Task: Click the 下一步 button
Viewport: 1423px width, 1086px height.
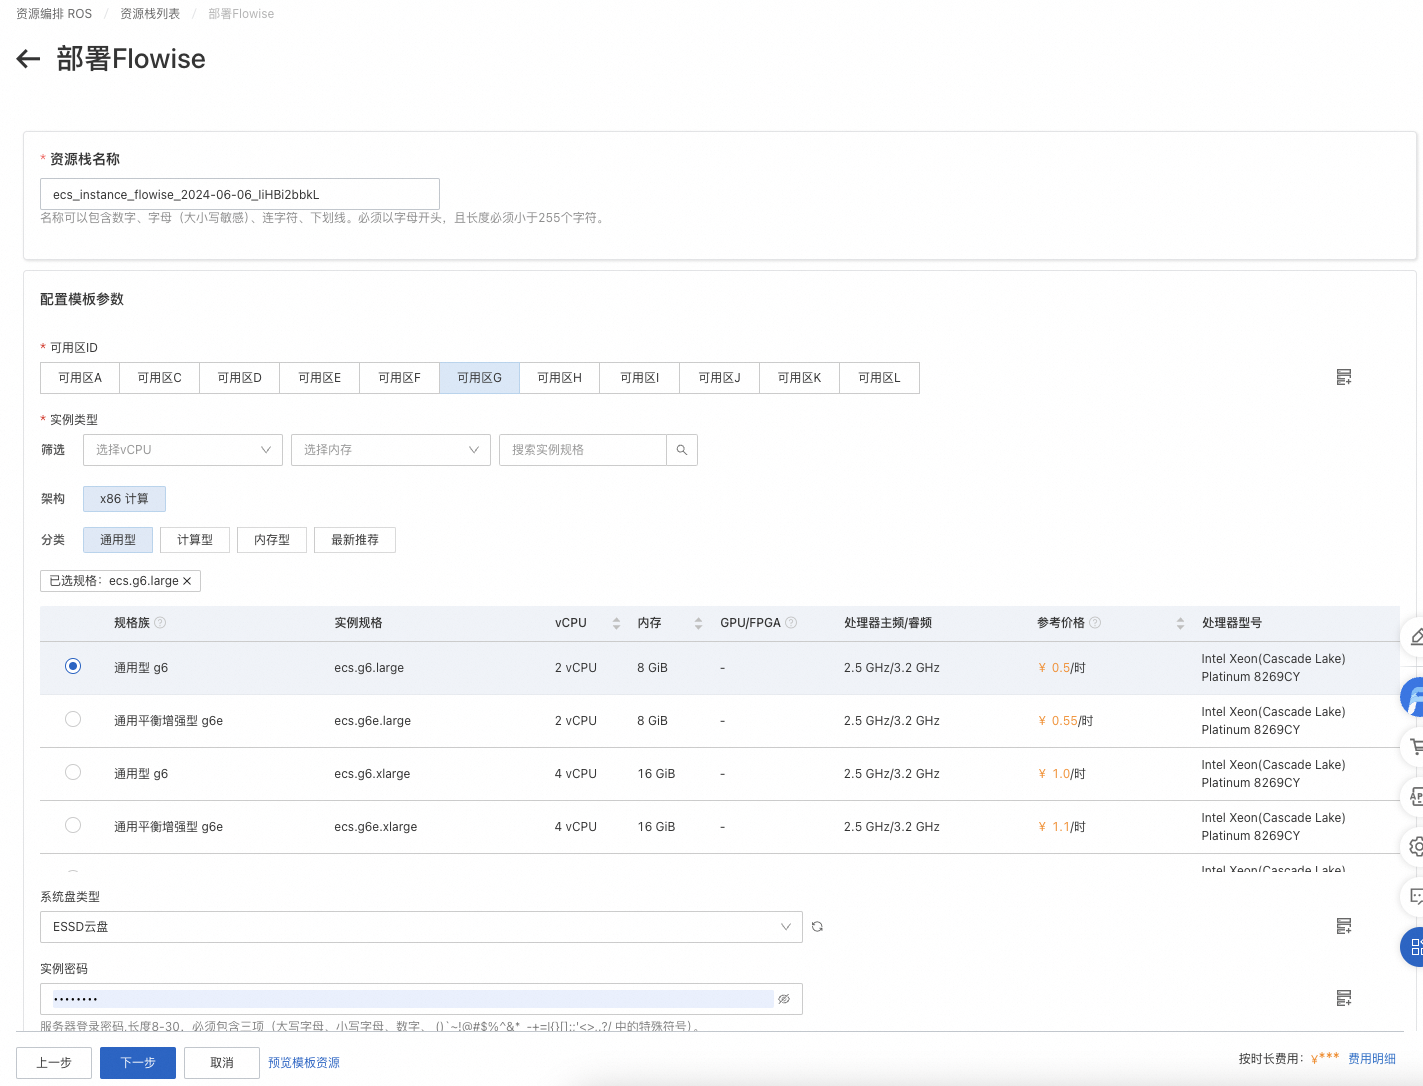Action: (x=138, y=1063)
